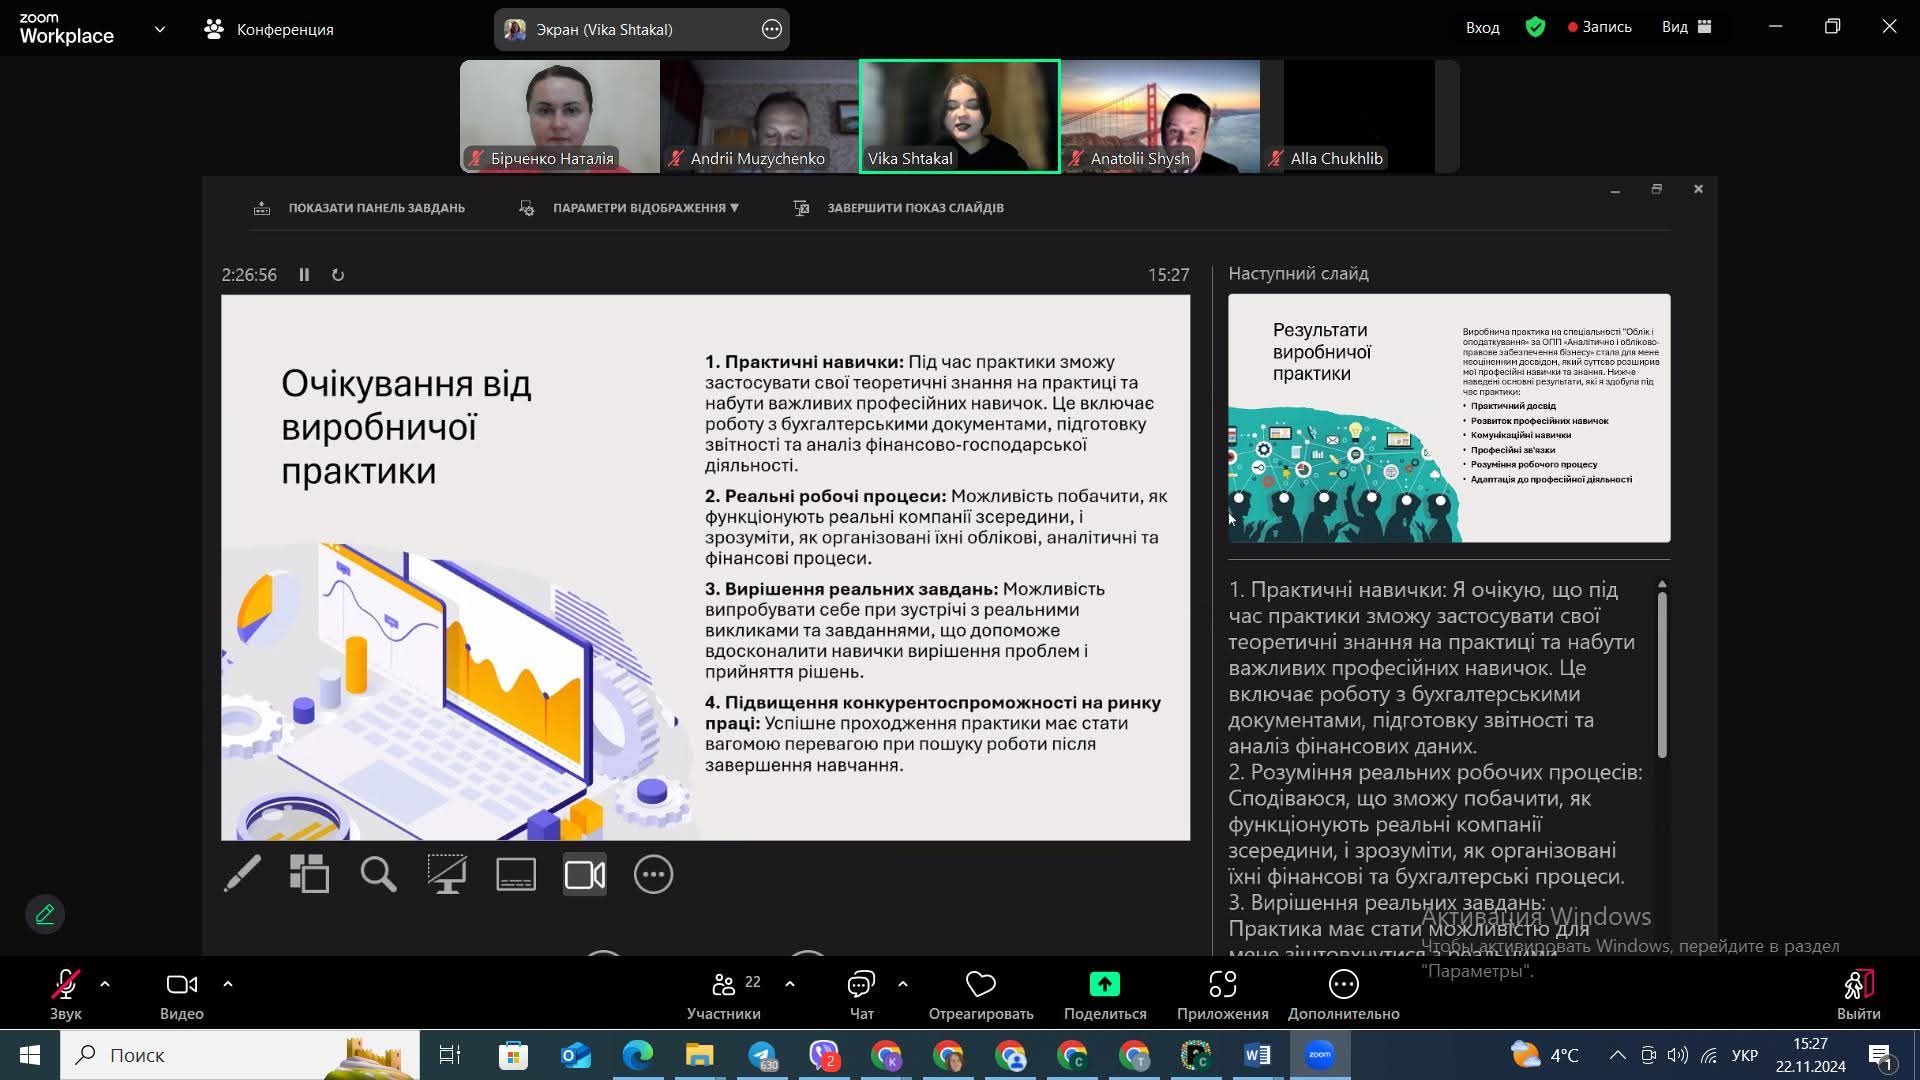This screenshot has width=1920, height=1080.
Task: Toggle subtitles icon below slide
Action: (516, 874)
